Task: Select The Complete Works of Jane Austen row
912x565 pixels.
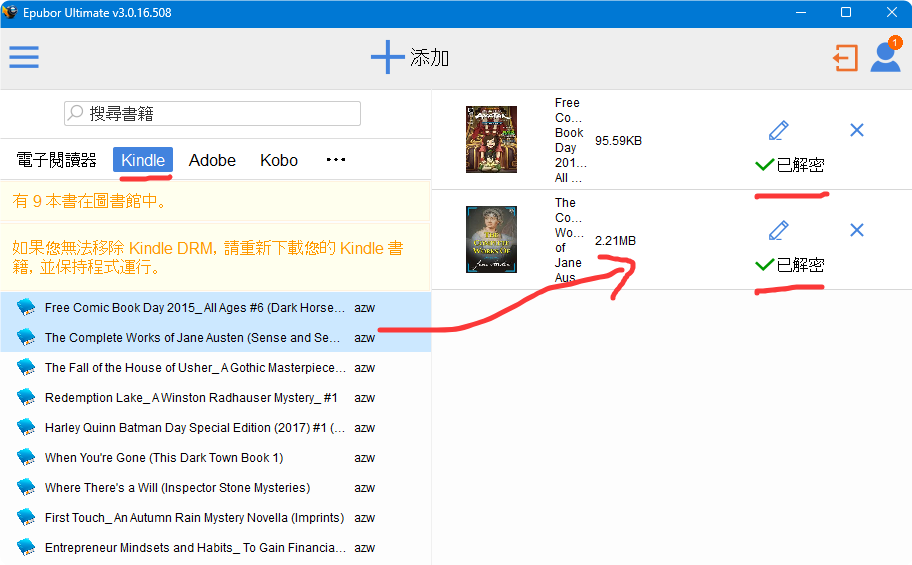Action: click(x=216, y=337)
